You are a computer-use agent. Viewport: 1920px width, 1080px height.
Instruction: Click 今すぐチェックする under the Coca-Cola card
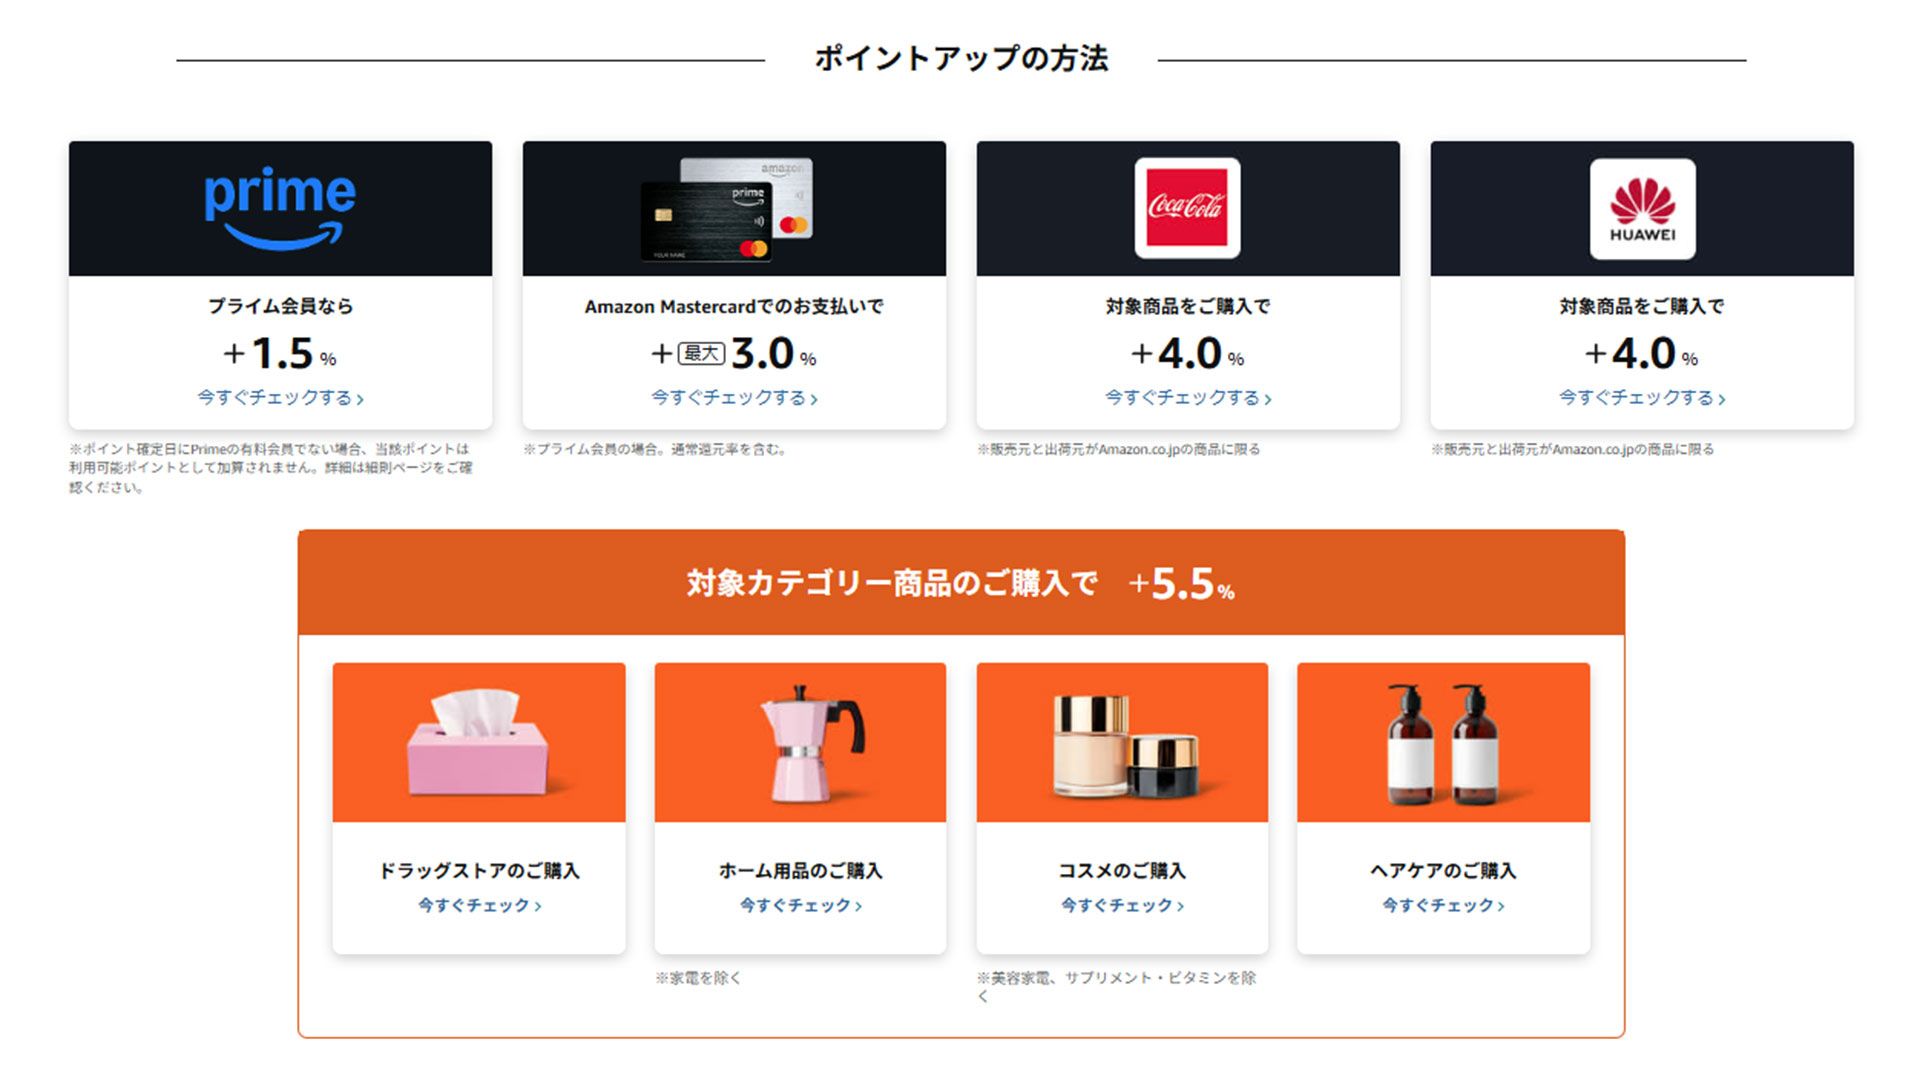(x=1188, y=398)
